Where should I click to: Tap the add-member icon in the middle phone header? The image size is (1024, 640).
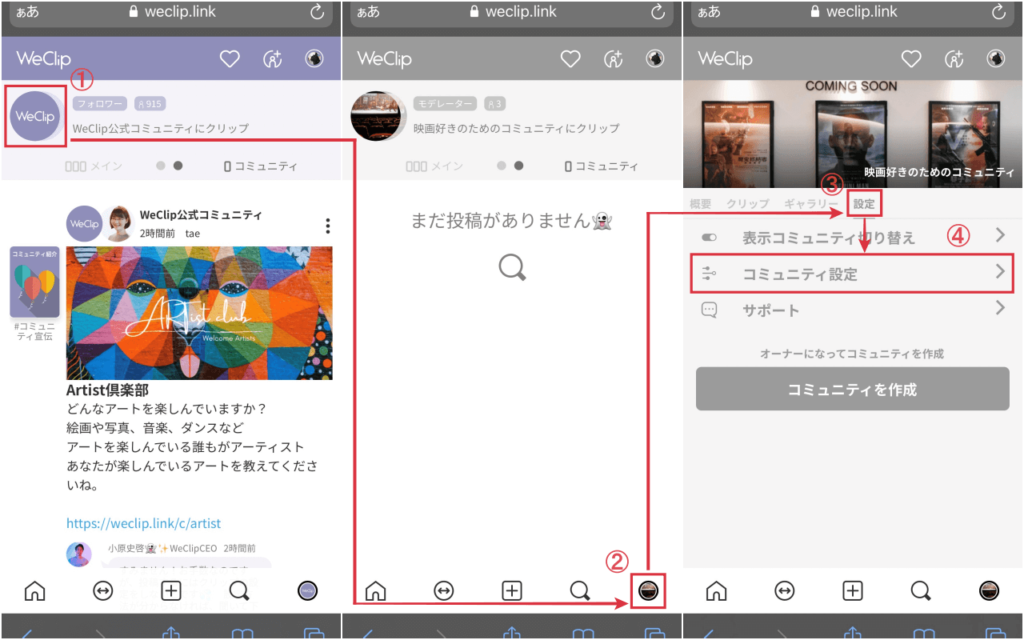613,59
